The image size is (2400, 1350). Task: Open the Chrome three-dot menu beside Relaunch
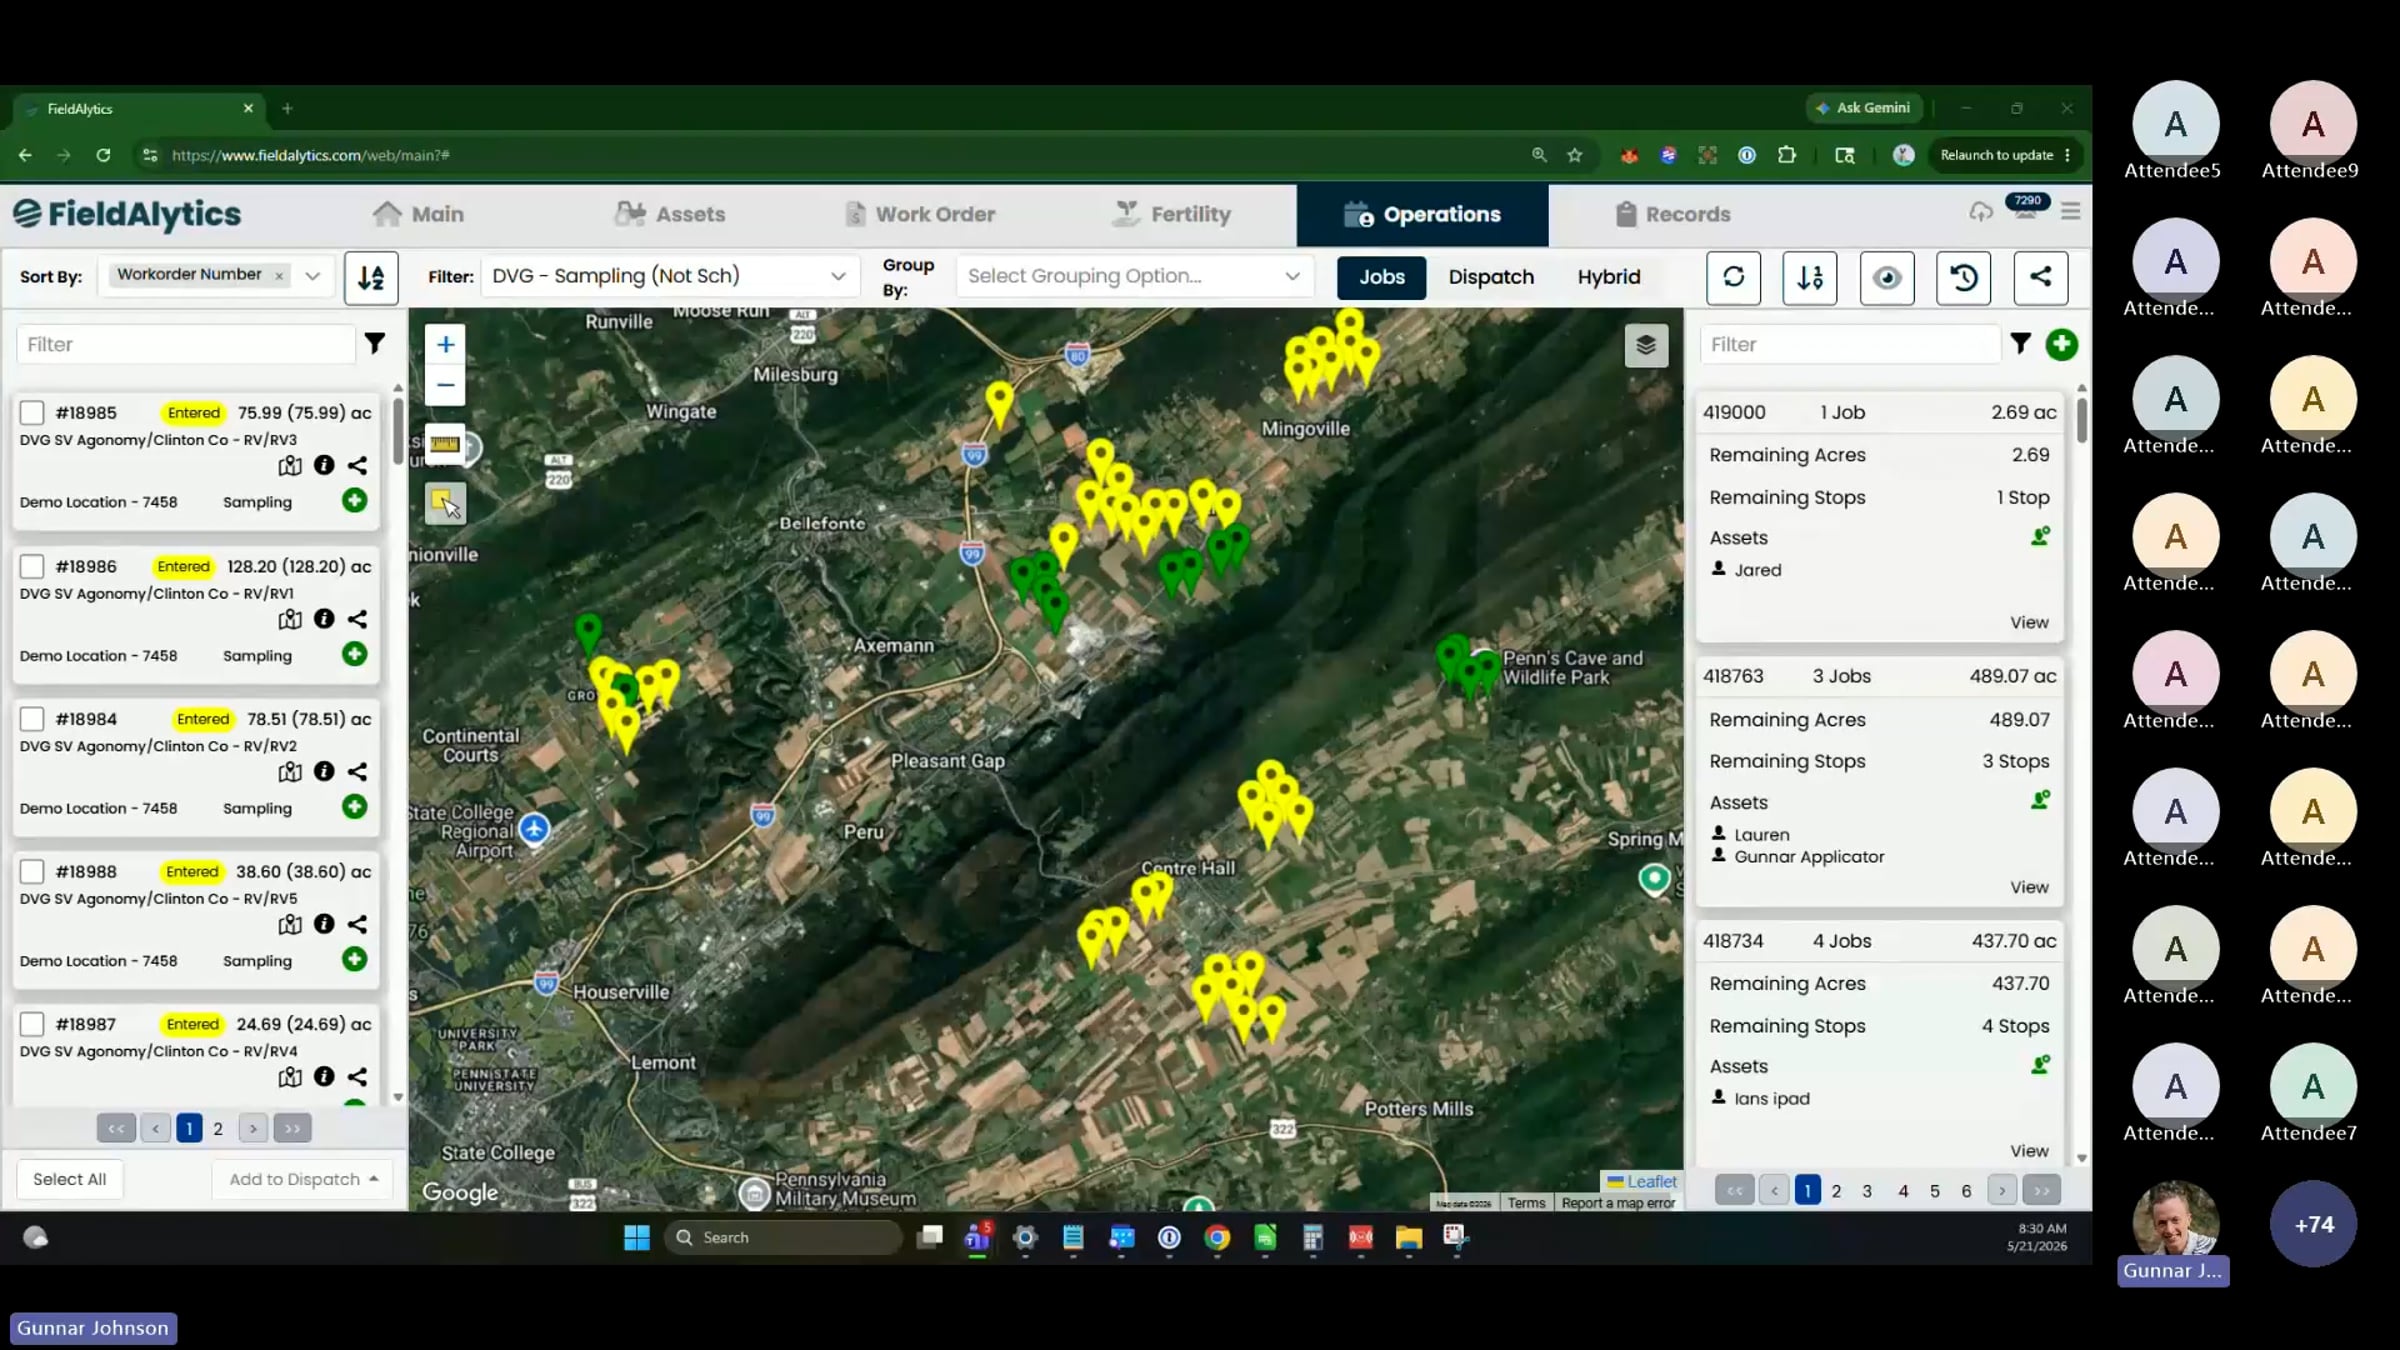coord(2067,155)
